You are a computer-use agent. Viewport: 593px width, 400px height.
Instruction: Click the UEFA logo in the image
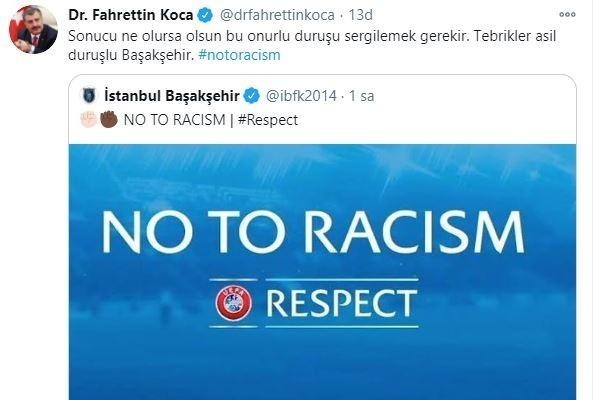pos(234,303)
